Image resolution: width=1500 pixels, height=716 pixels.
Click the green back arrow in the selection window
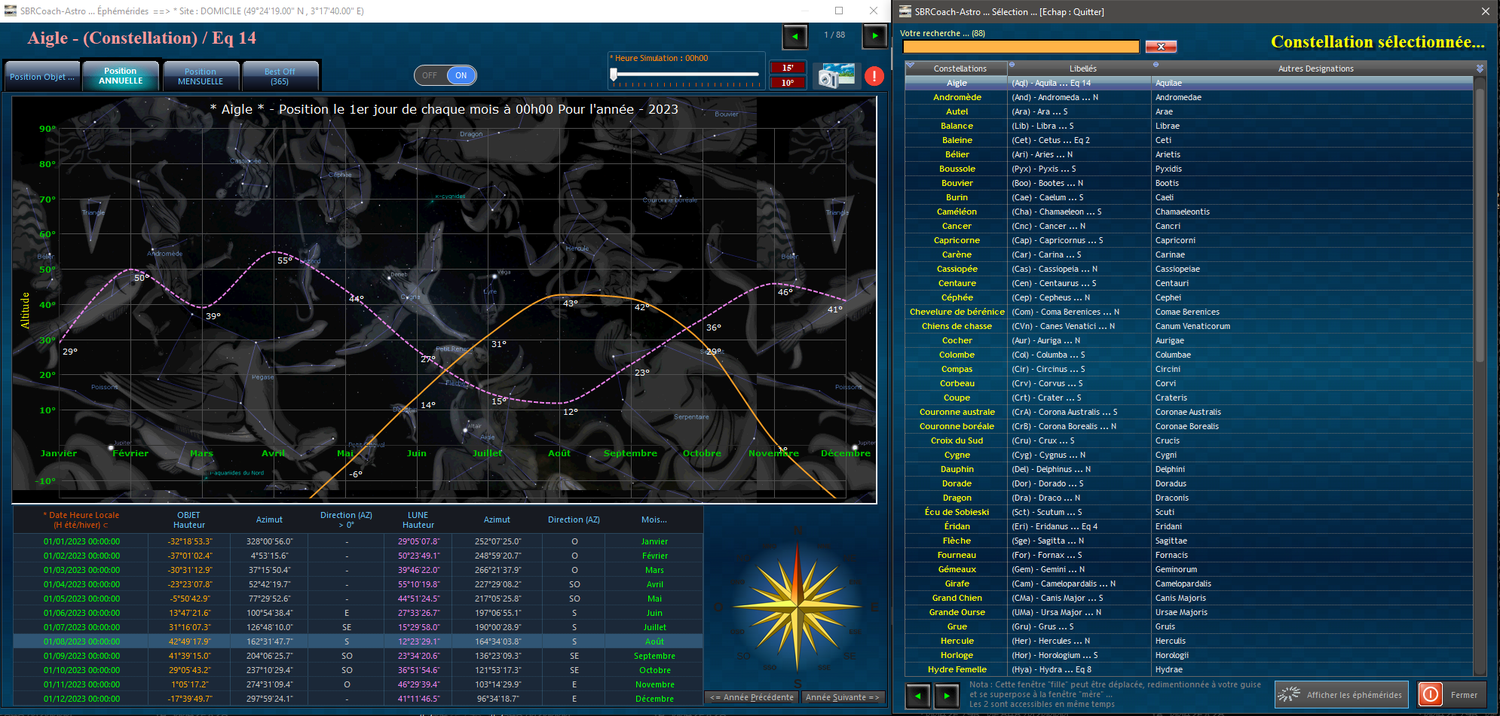click(917, 695)
